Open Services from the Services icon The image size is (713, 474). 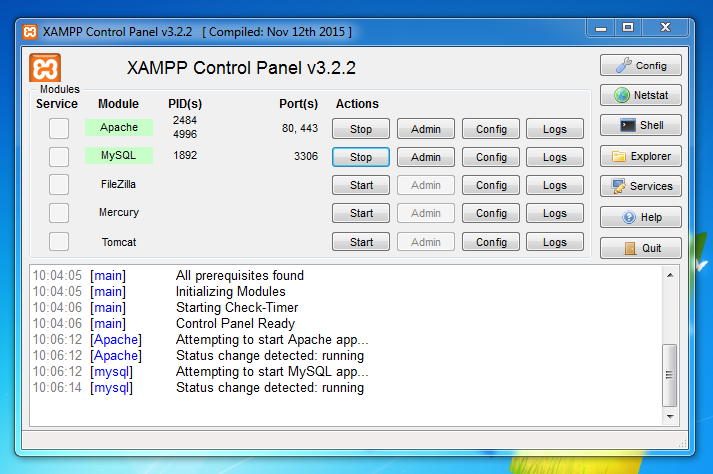641,186
